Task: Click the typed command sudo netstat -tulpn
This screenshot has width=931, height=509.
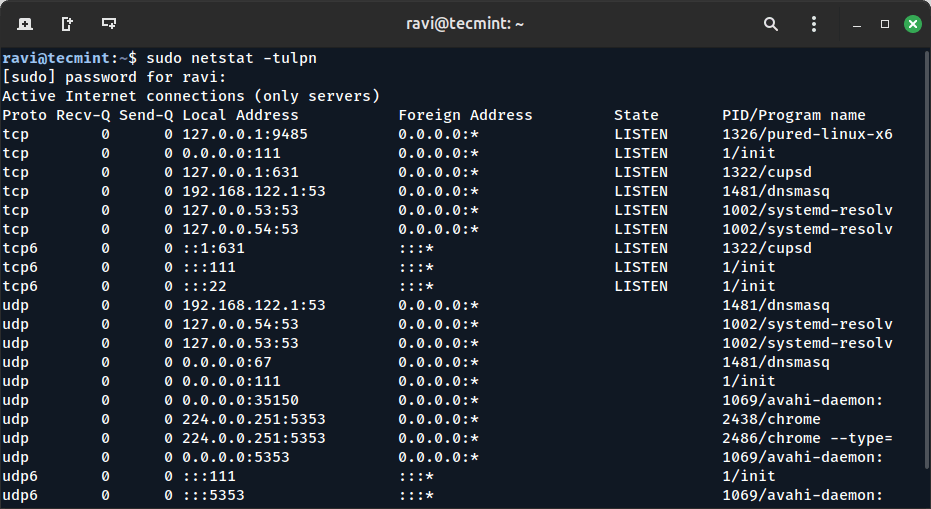Action: coord(231,58)
